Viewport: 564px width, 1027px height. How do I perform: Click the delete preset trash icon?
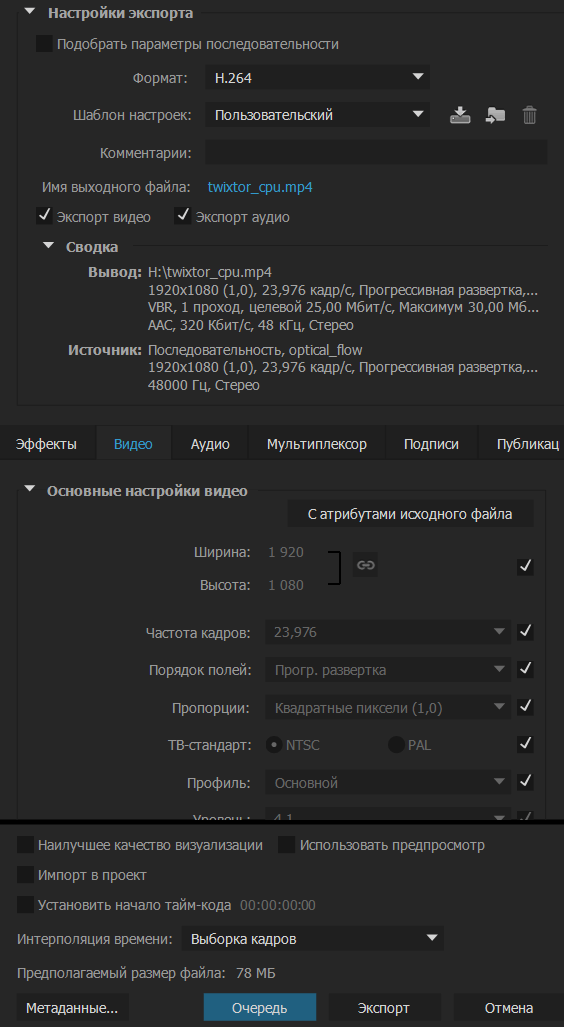coord(529,115)
